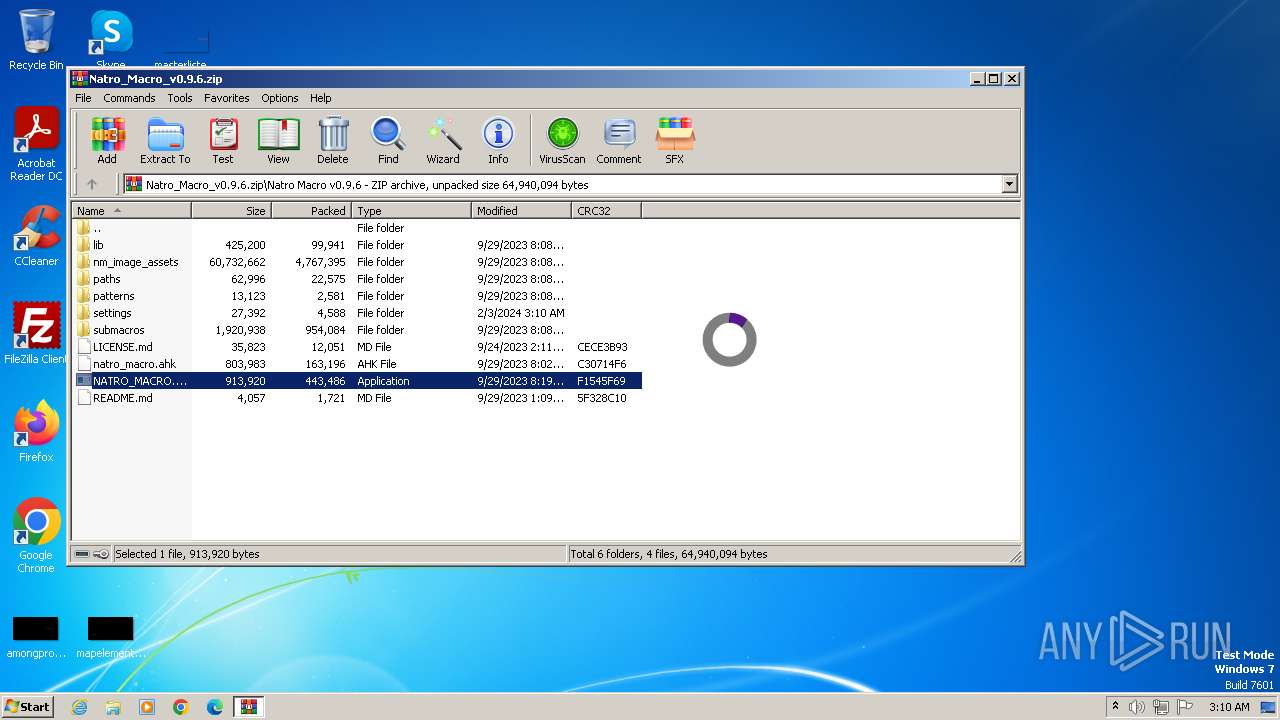The image size is (1280, 720).
Task: Select the NATRO_MACRO application file
Action: pos(357,381)
